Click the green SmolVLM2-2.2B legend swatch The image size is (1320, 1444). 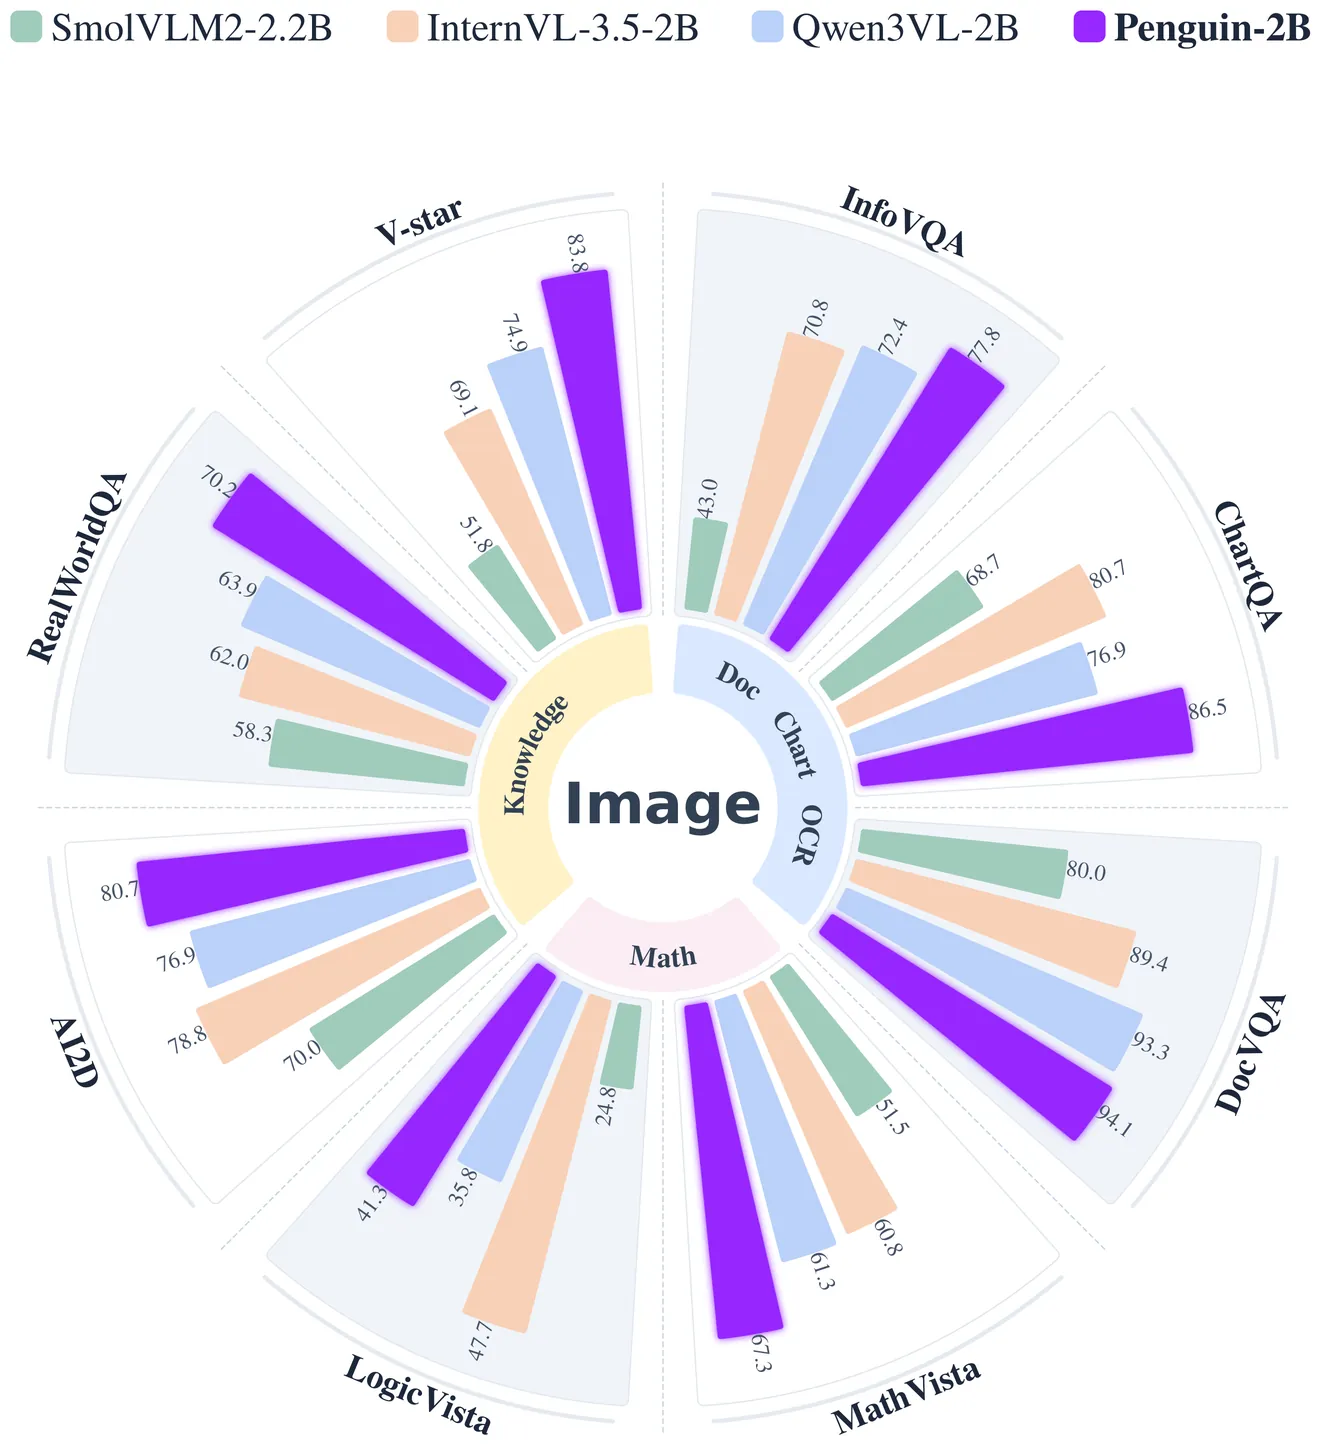(26, 26)
